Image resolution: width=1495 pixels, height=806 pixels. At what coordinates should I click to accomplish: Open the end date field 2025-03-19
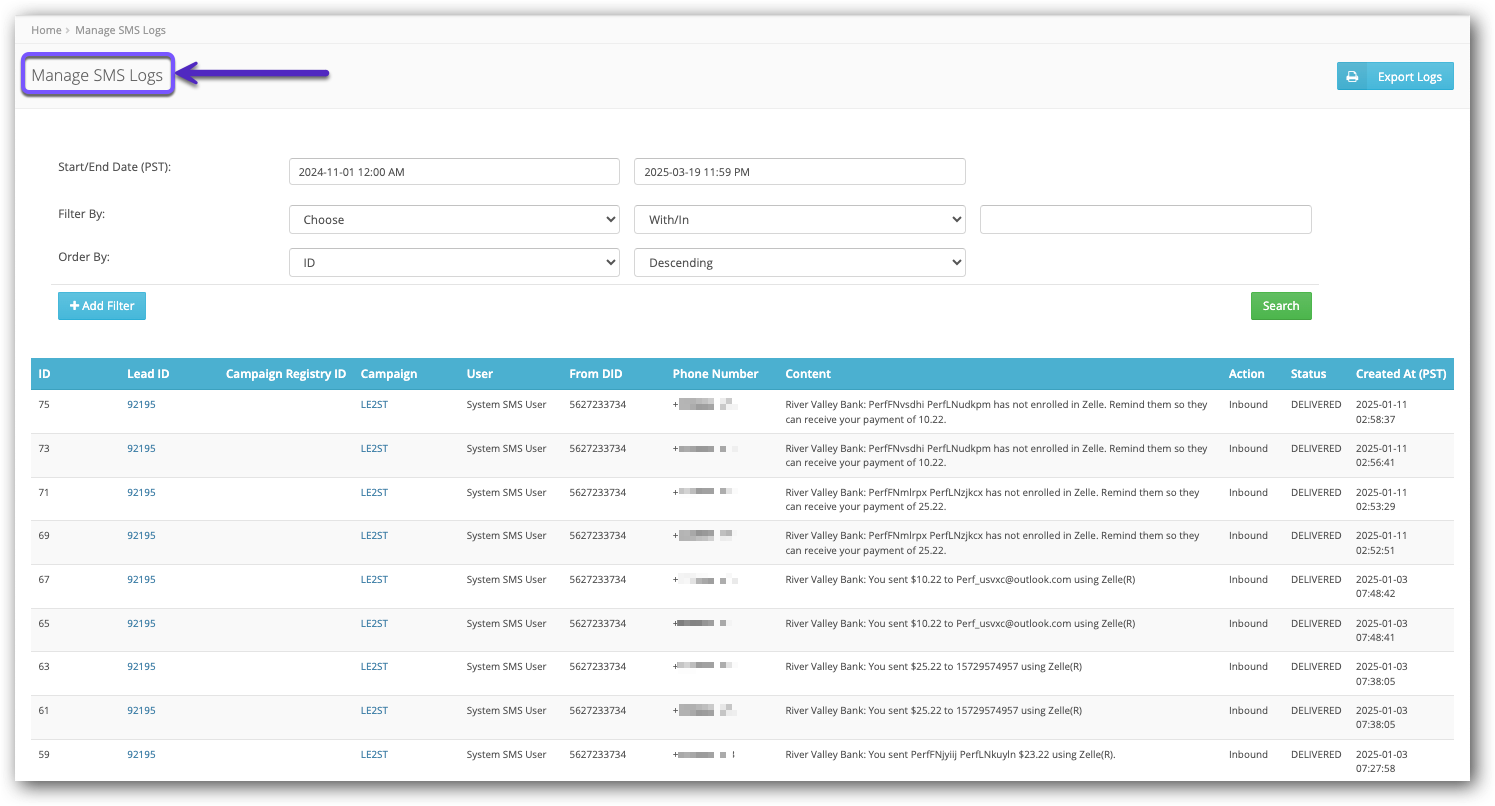800,172
